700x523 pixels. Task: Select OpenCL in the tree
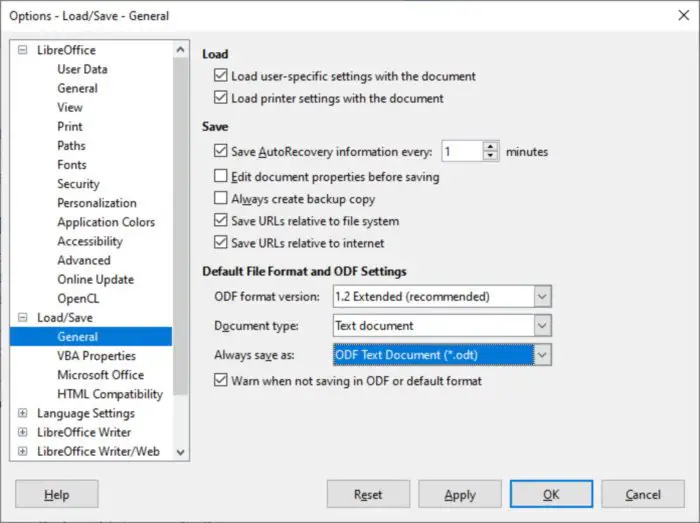78,299
